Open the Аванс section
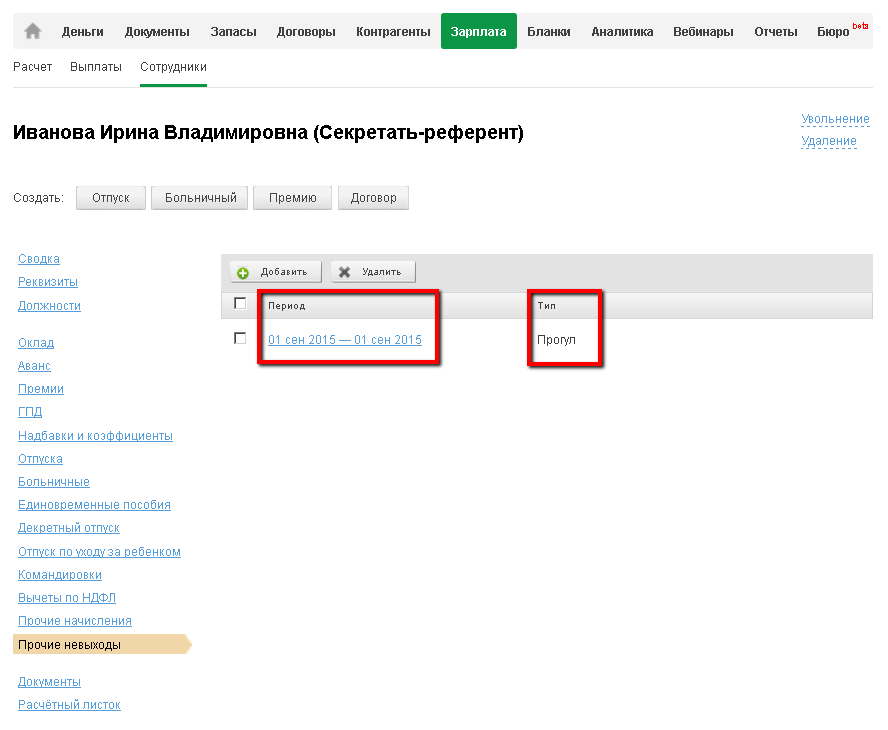 (x=34, y=366)
